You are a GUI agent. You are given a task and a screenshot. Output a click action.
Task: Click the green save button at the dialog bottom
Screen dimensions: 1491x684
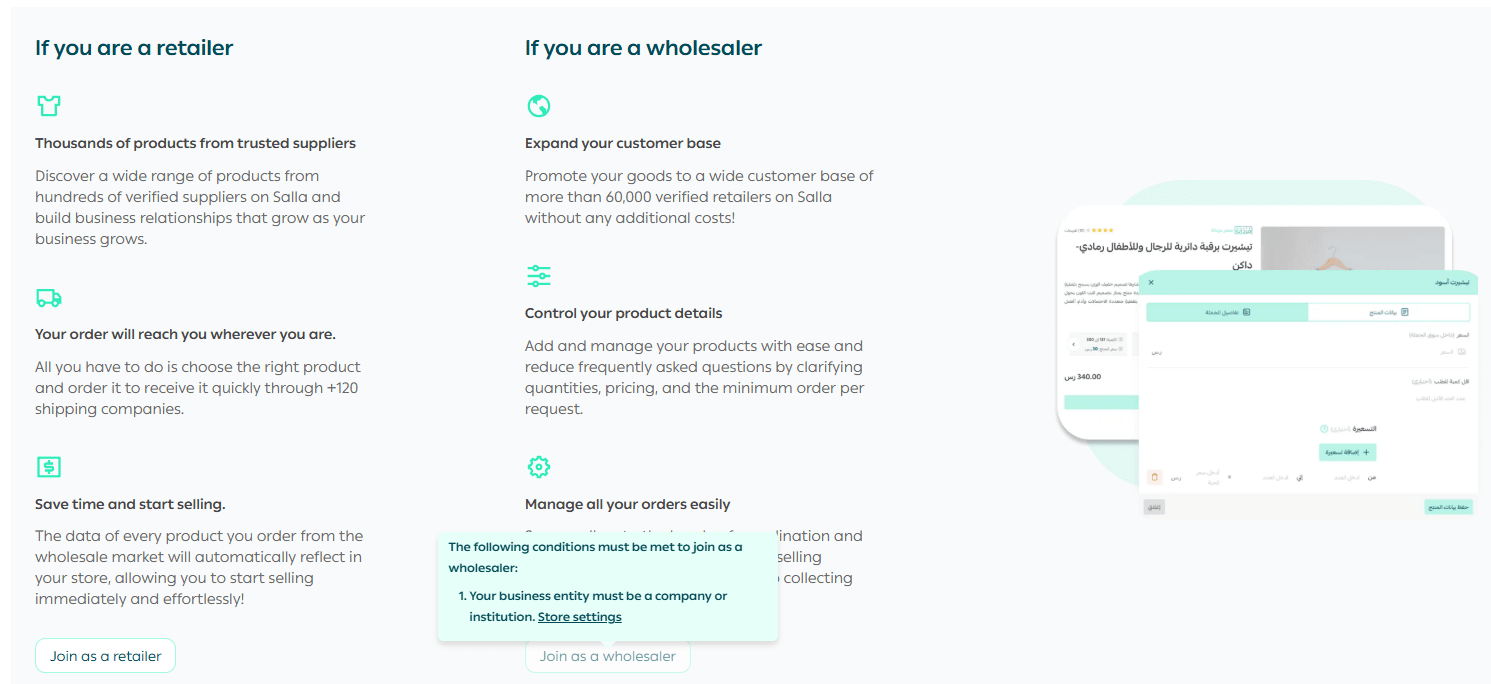[1448, 507]
